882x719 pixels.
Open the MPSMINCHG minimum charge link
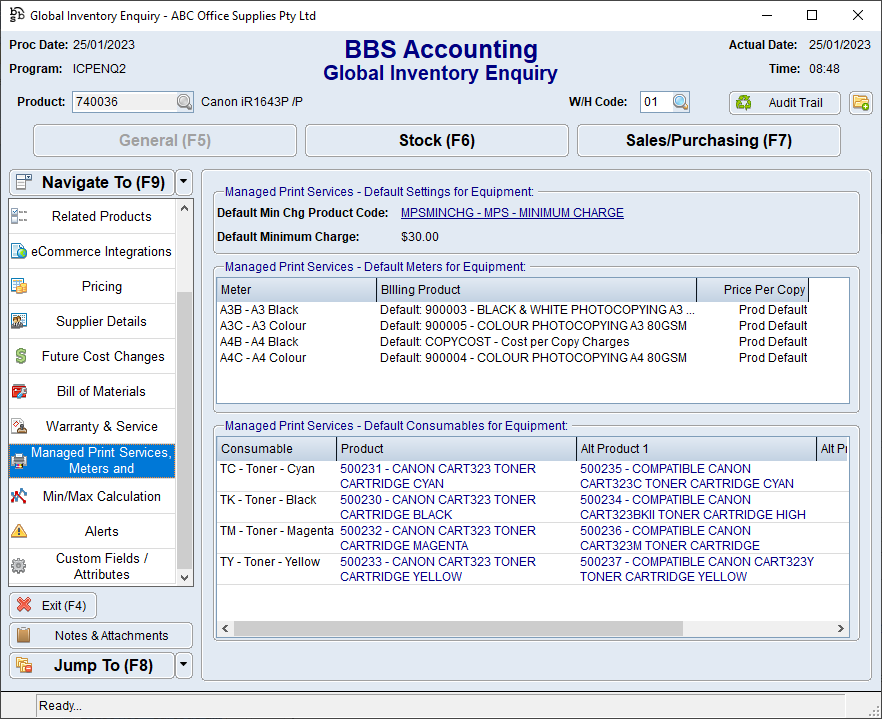pyautogui.click(x=512, y=213)
